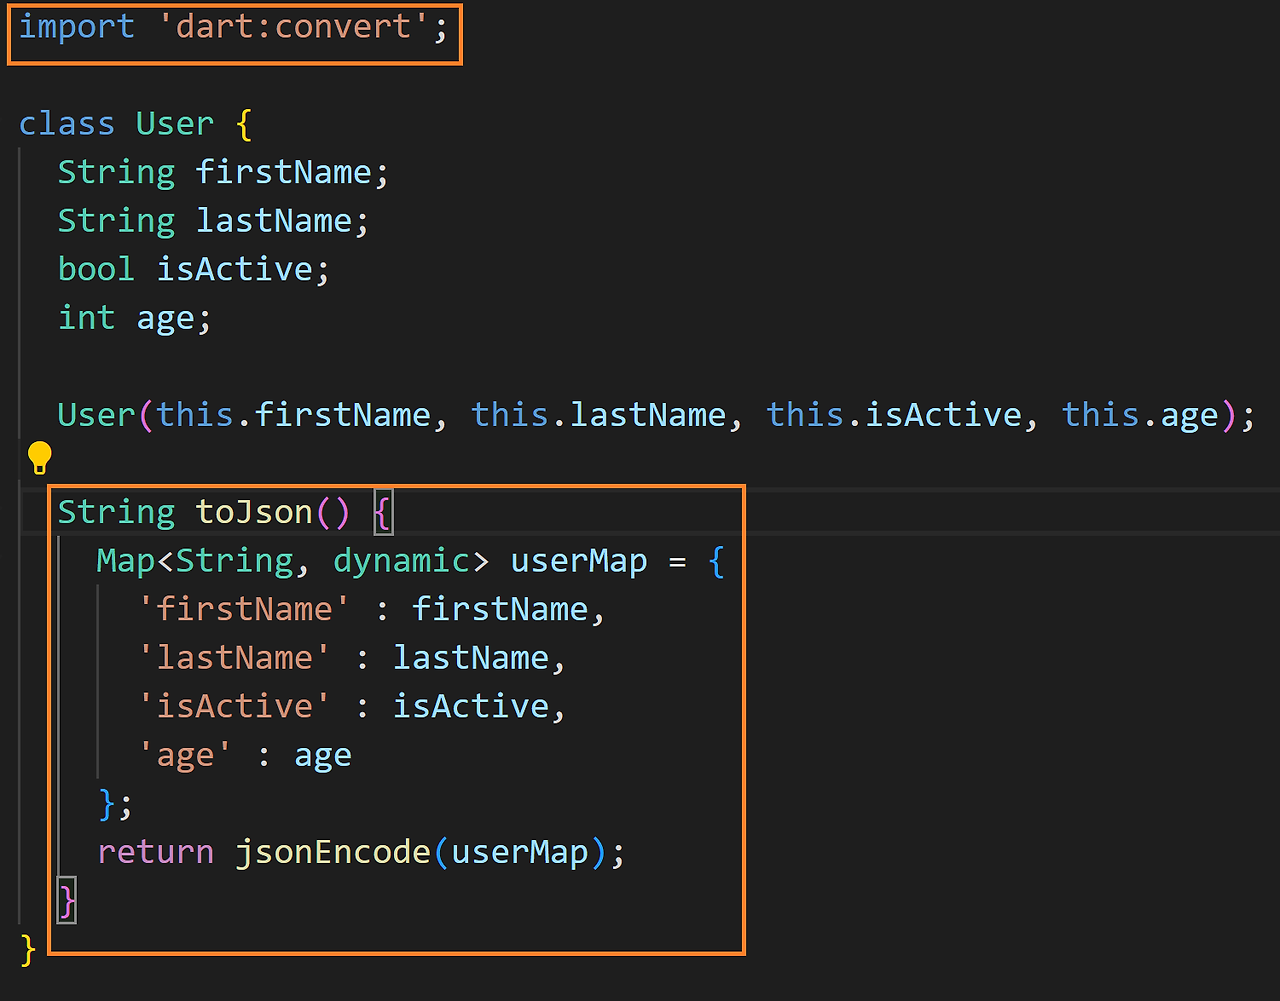The image size is (1280, 1001).
Task: Select the firstName field declaration
Action: tap(222, 171)
